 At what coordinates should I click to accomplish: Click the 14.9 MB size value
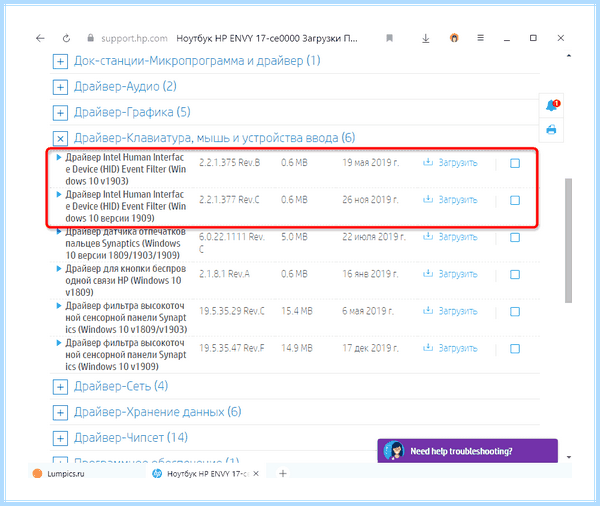click(x=297, y=348)
